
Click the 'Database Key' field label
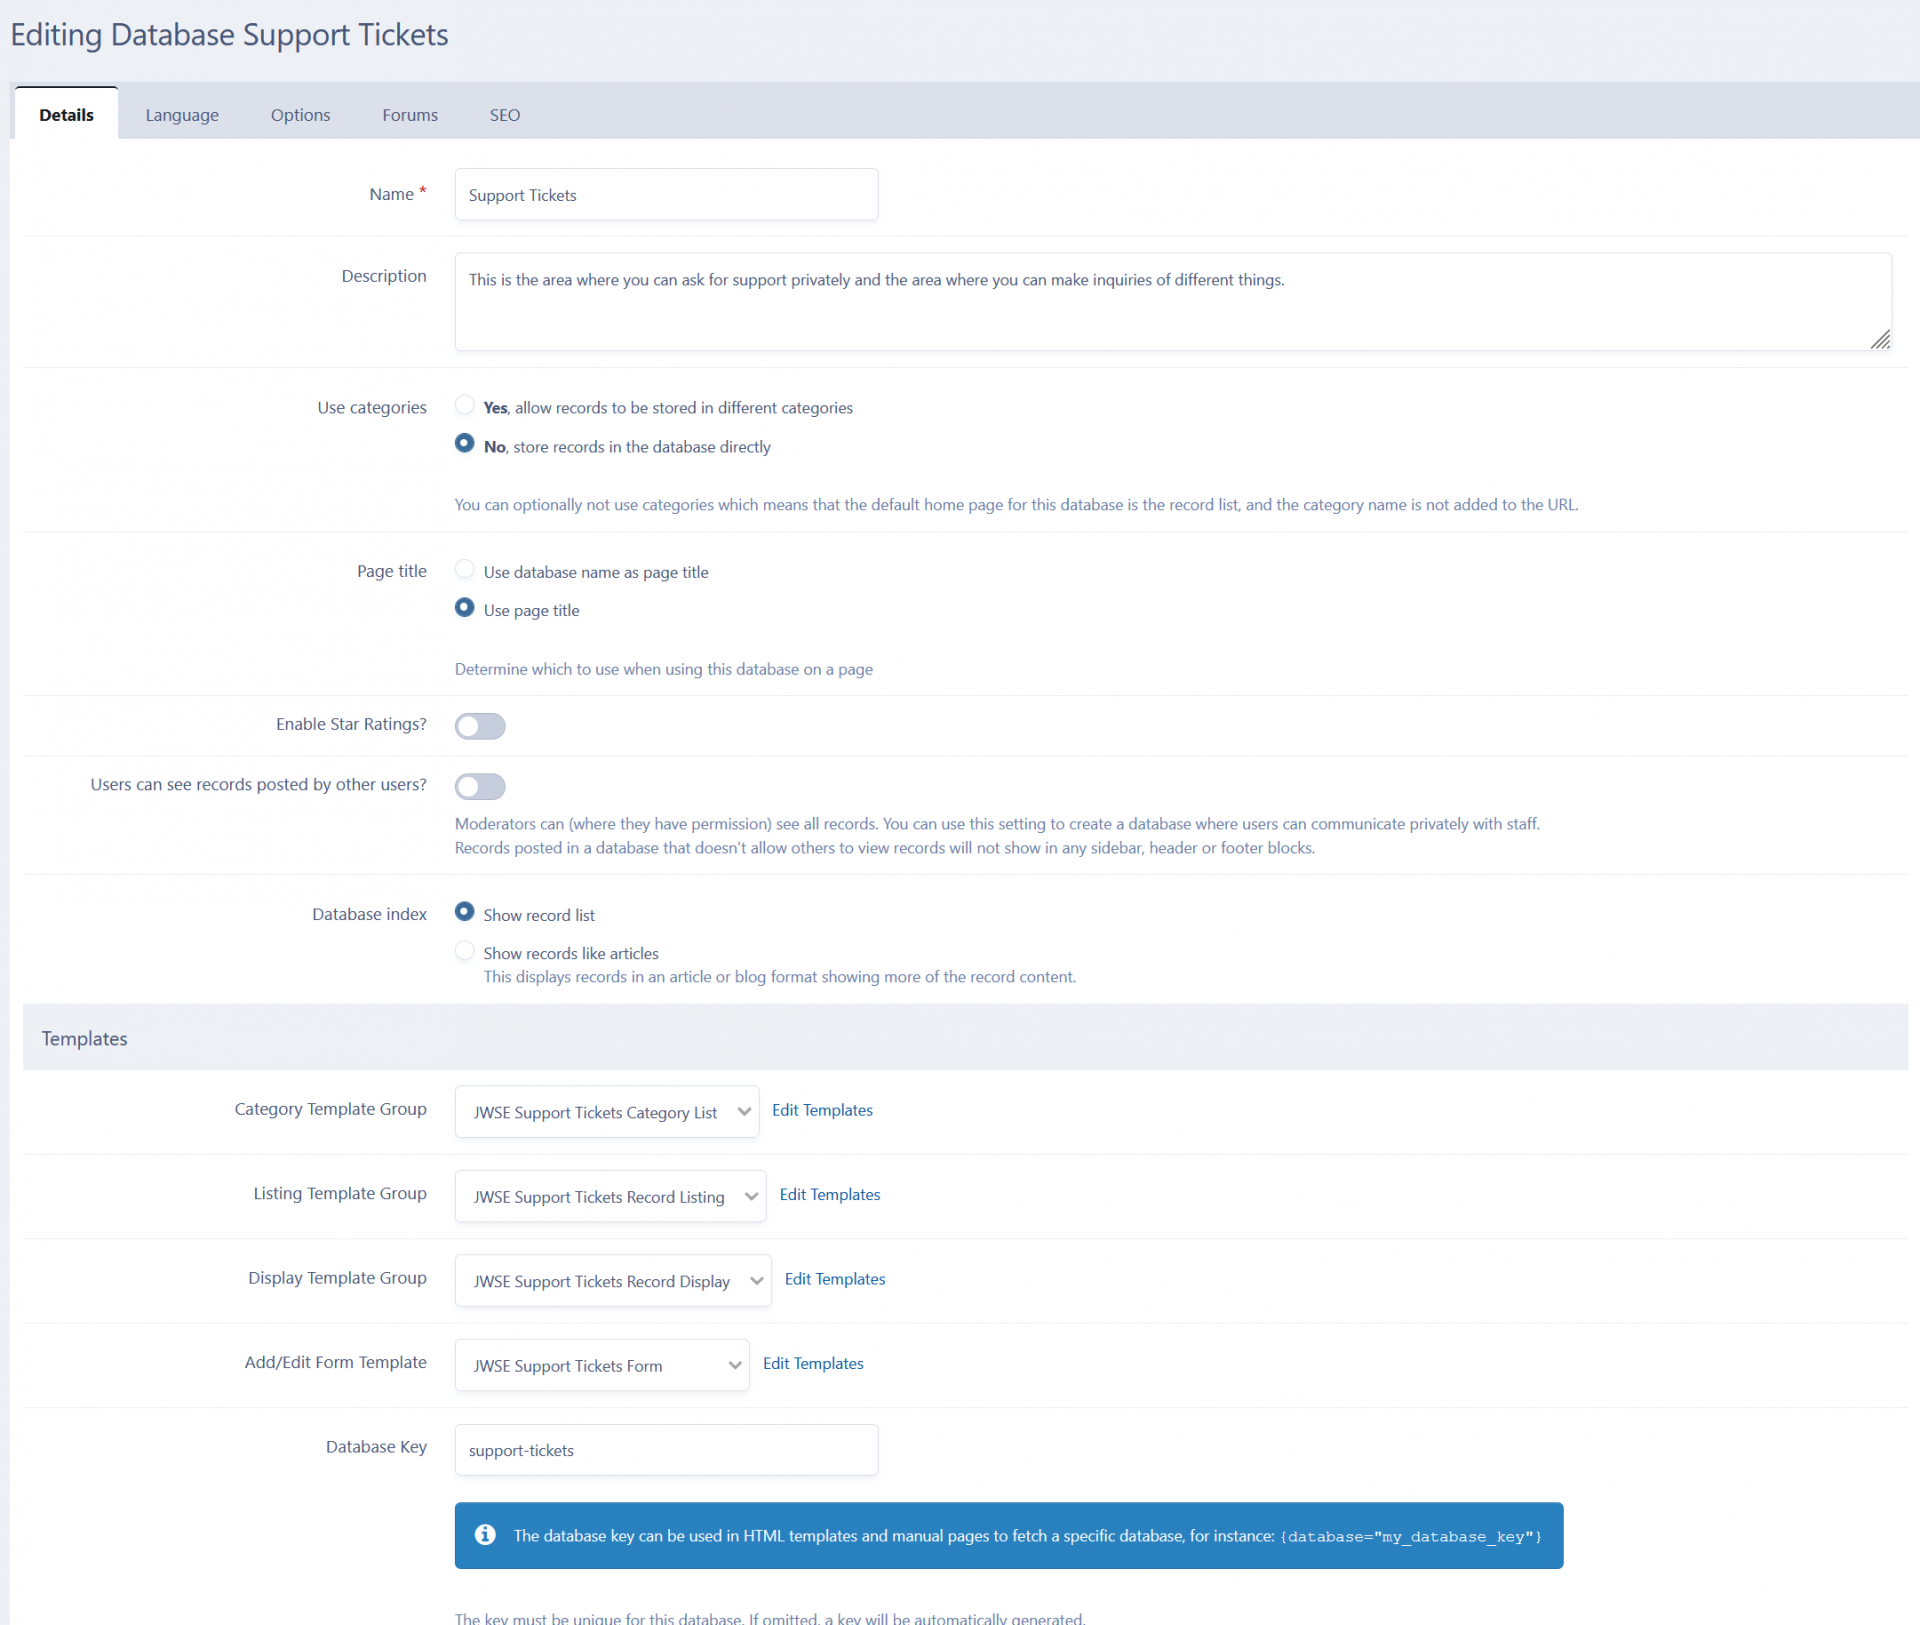pyautogui.click(x=376, y=1447)
